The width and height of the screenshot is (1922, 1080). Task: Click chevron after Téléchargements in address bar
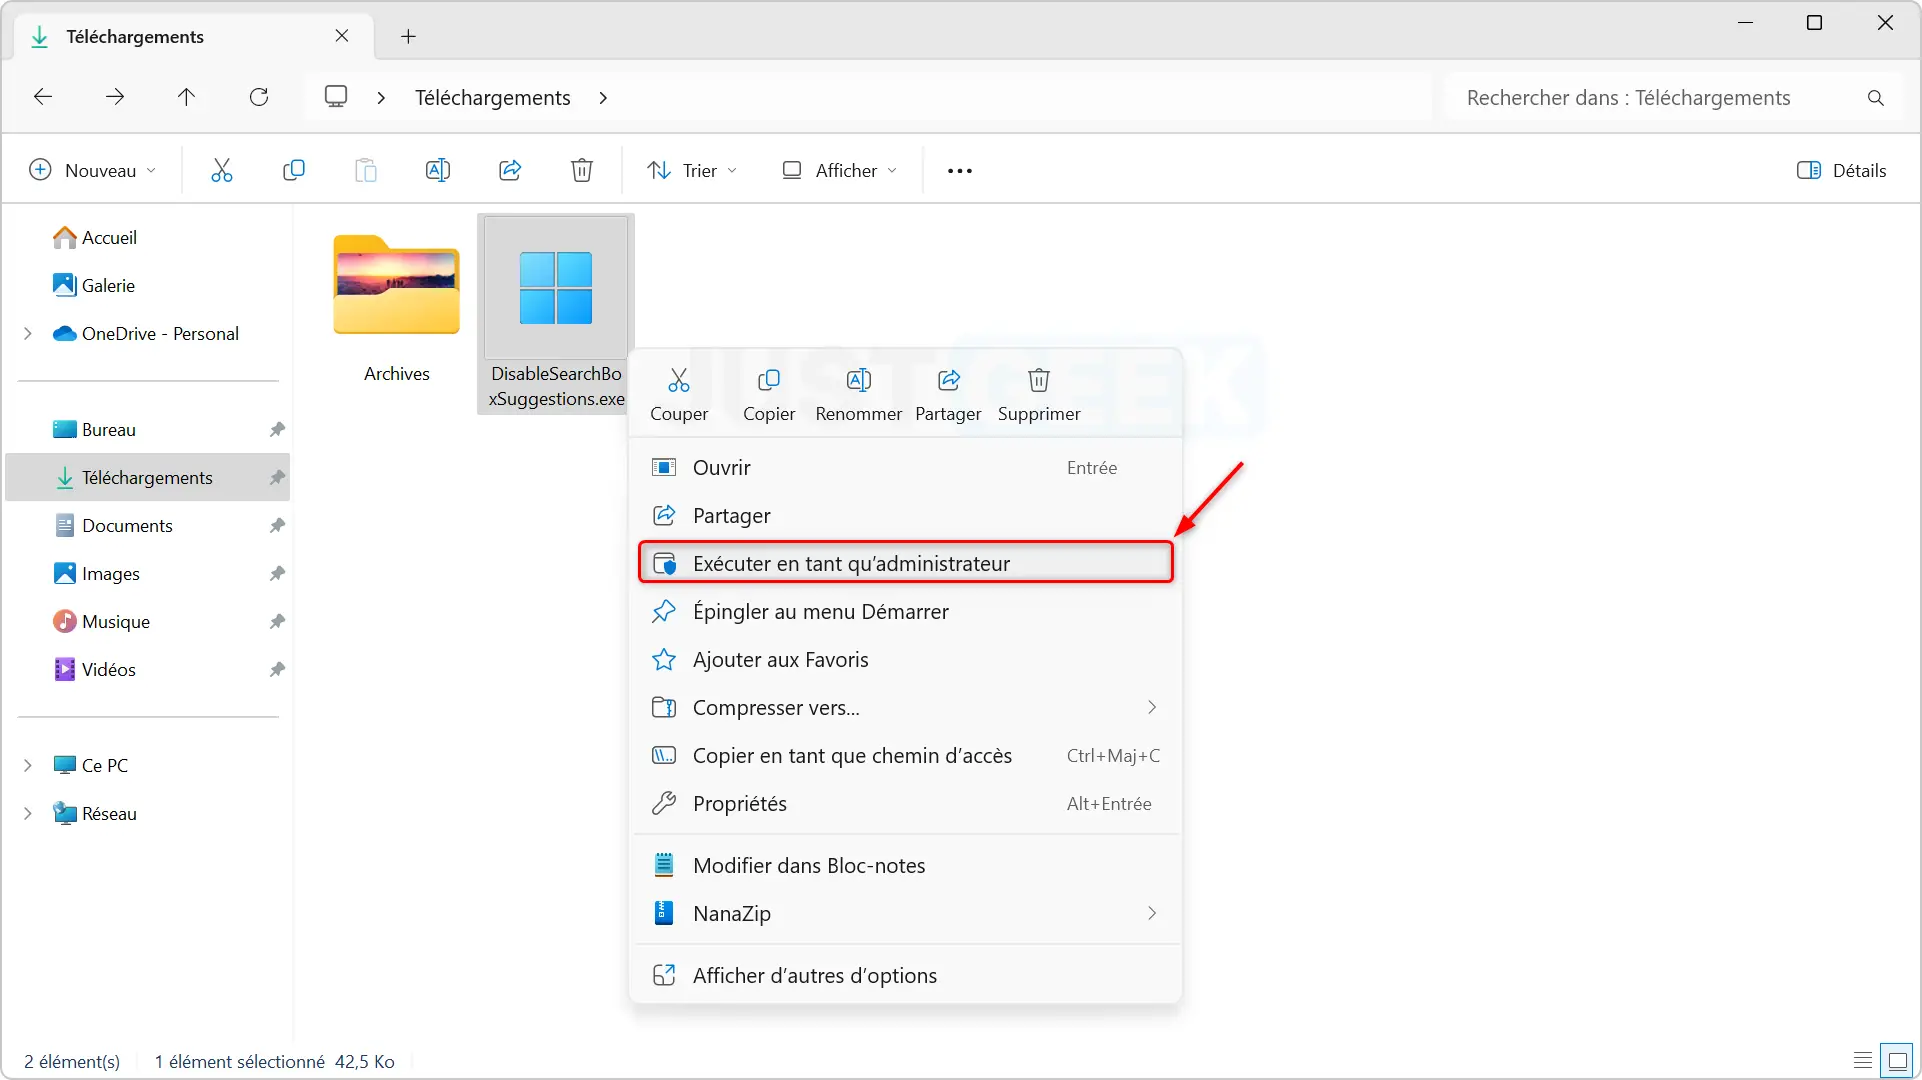click(603, 98)
